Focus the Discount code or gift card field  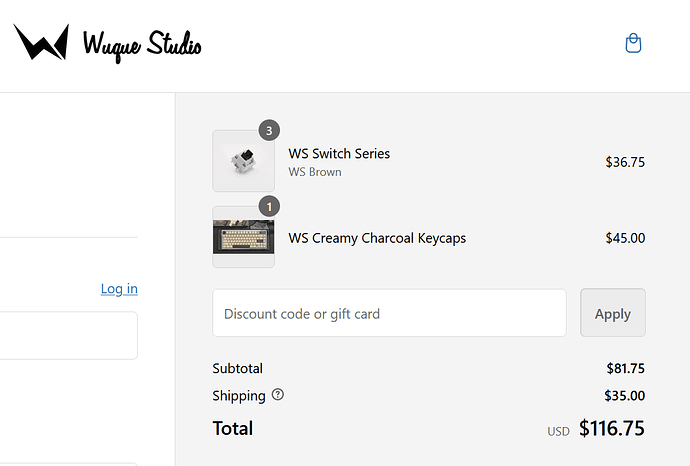click(x=389, y=313)
